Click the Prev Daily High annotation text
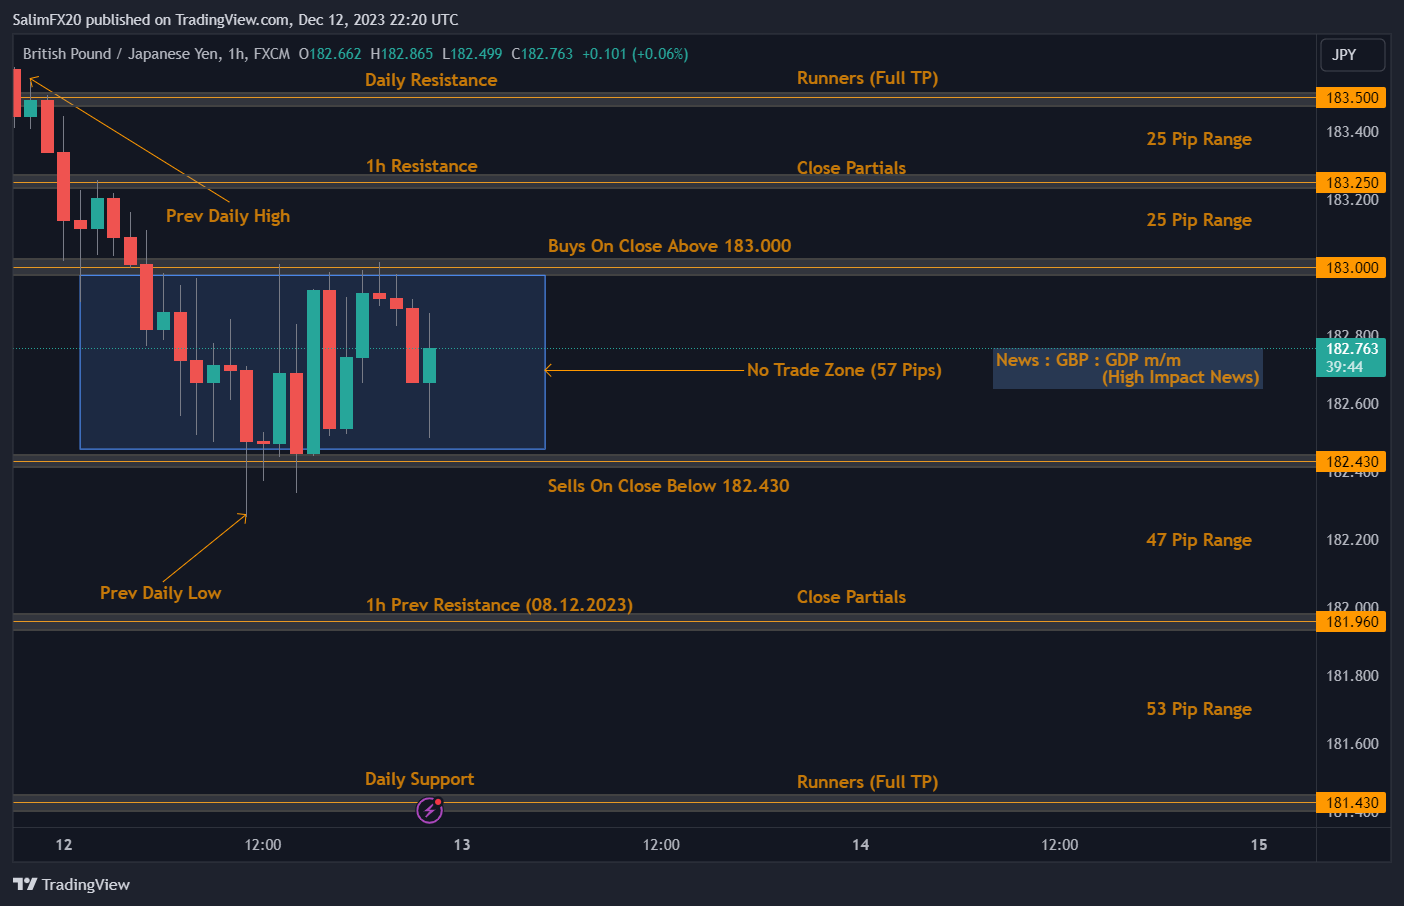This screenshot has height=906, width=1404. [x=228, y=216]
